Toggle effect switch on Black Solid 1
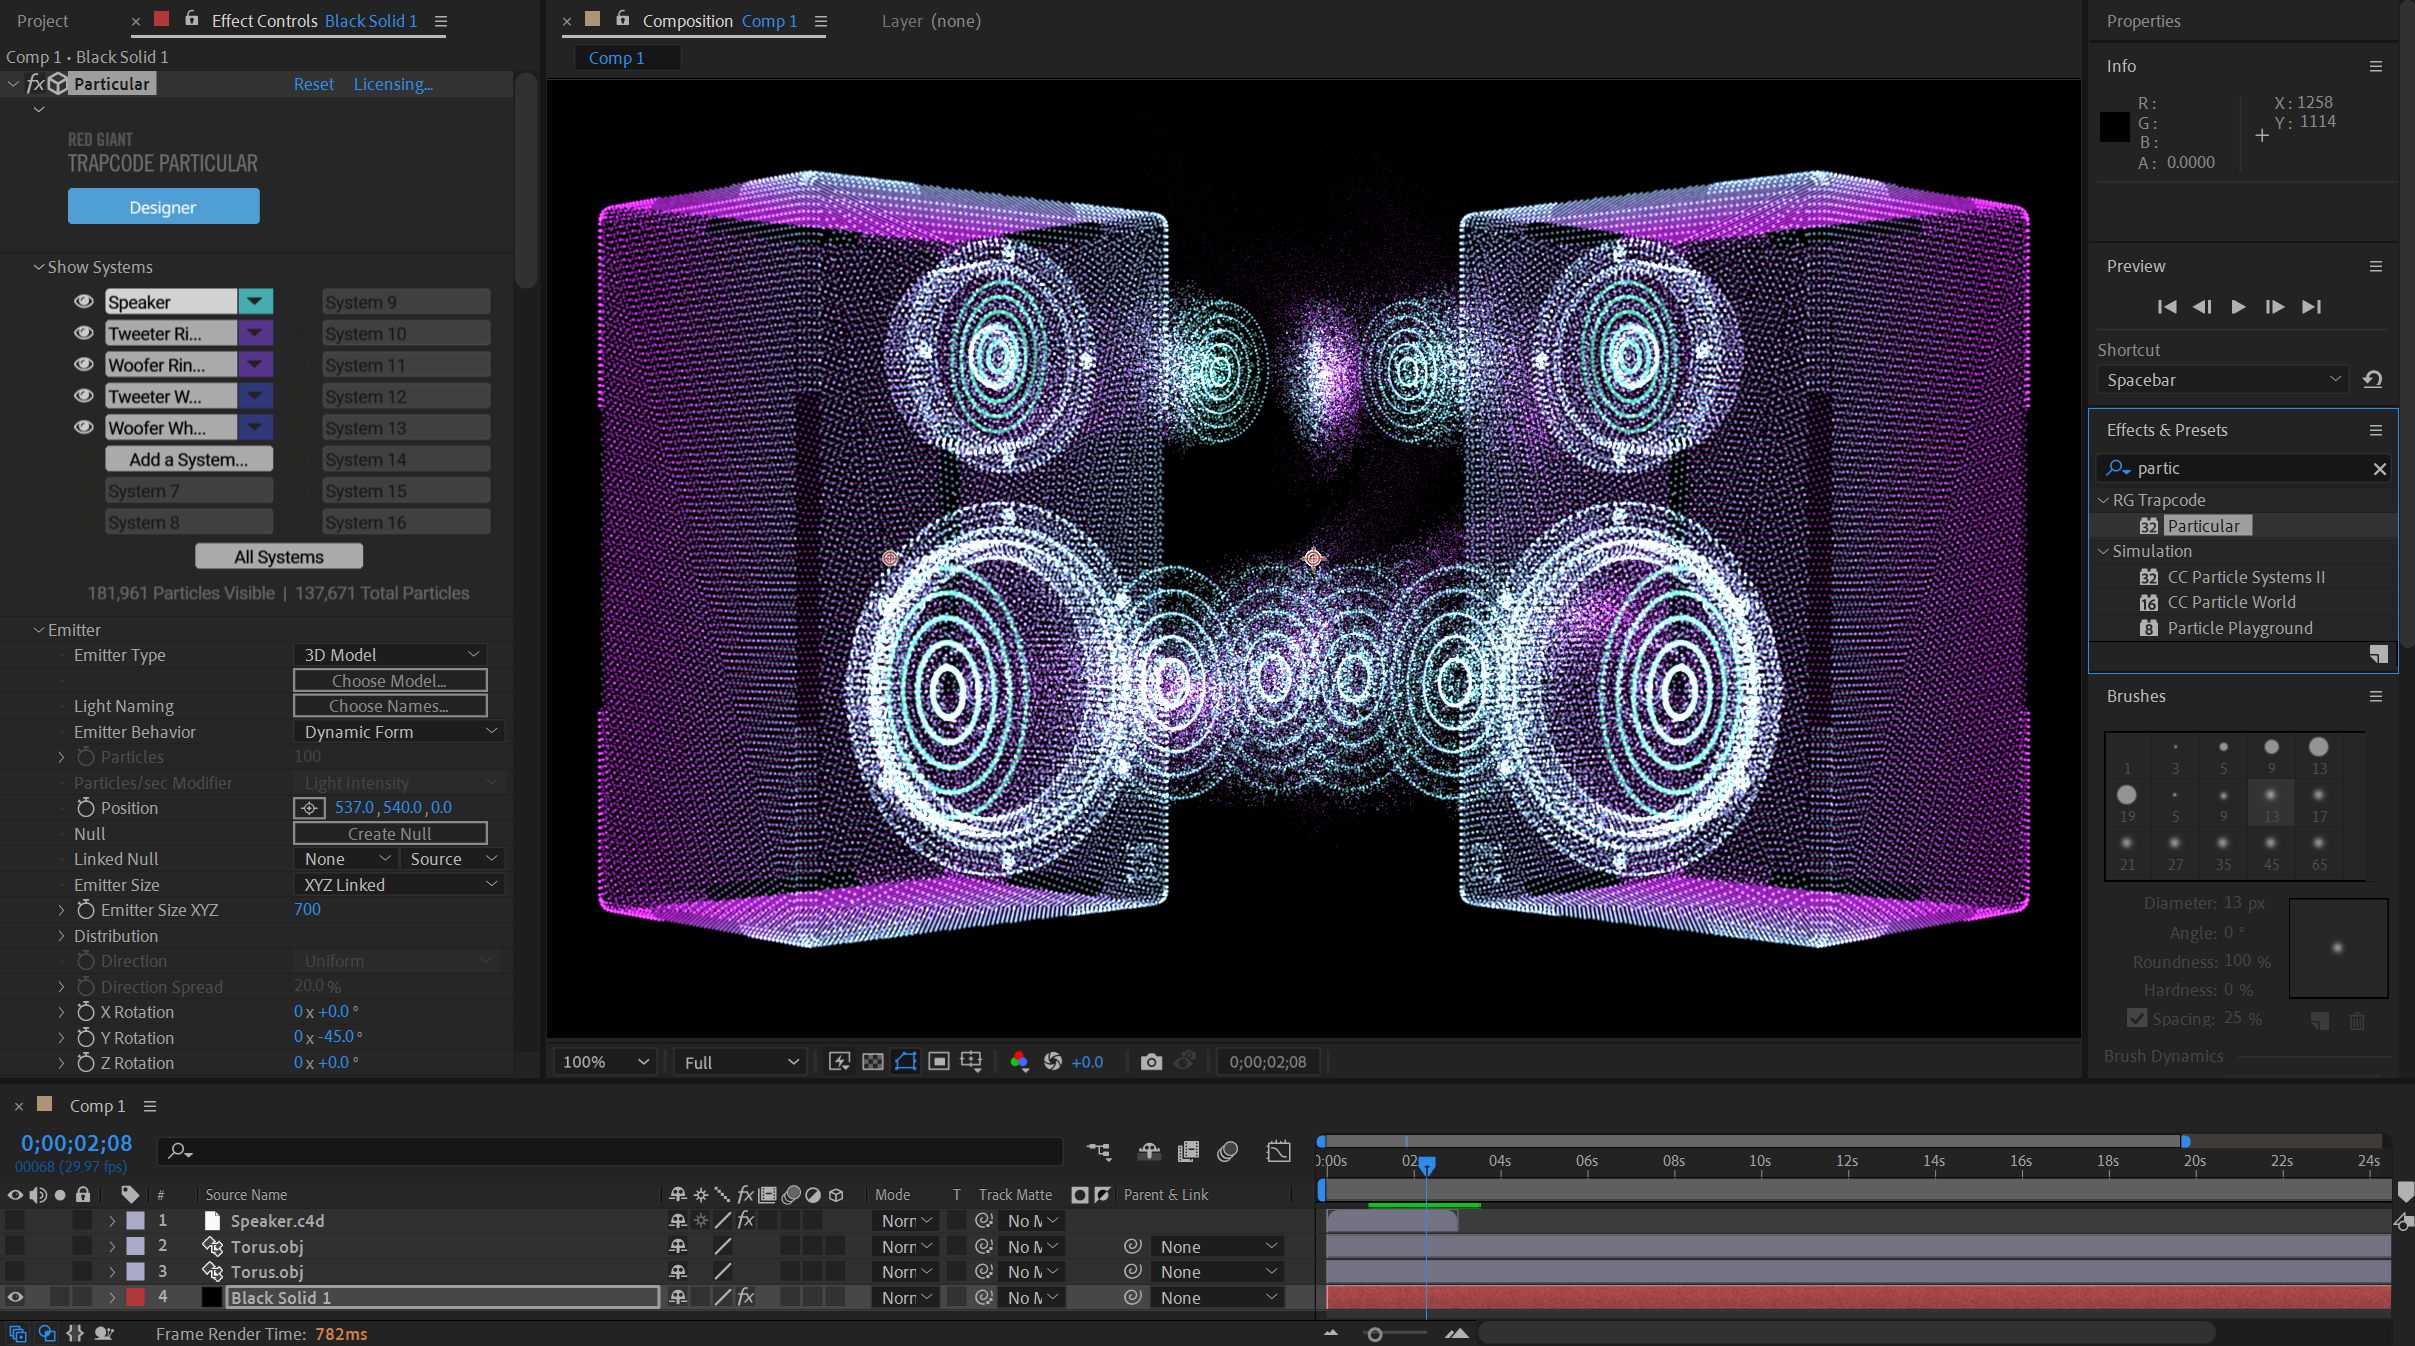The image size is (2415, 1346). coord(745,1297)
